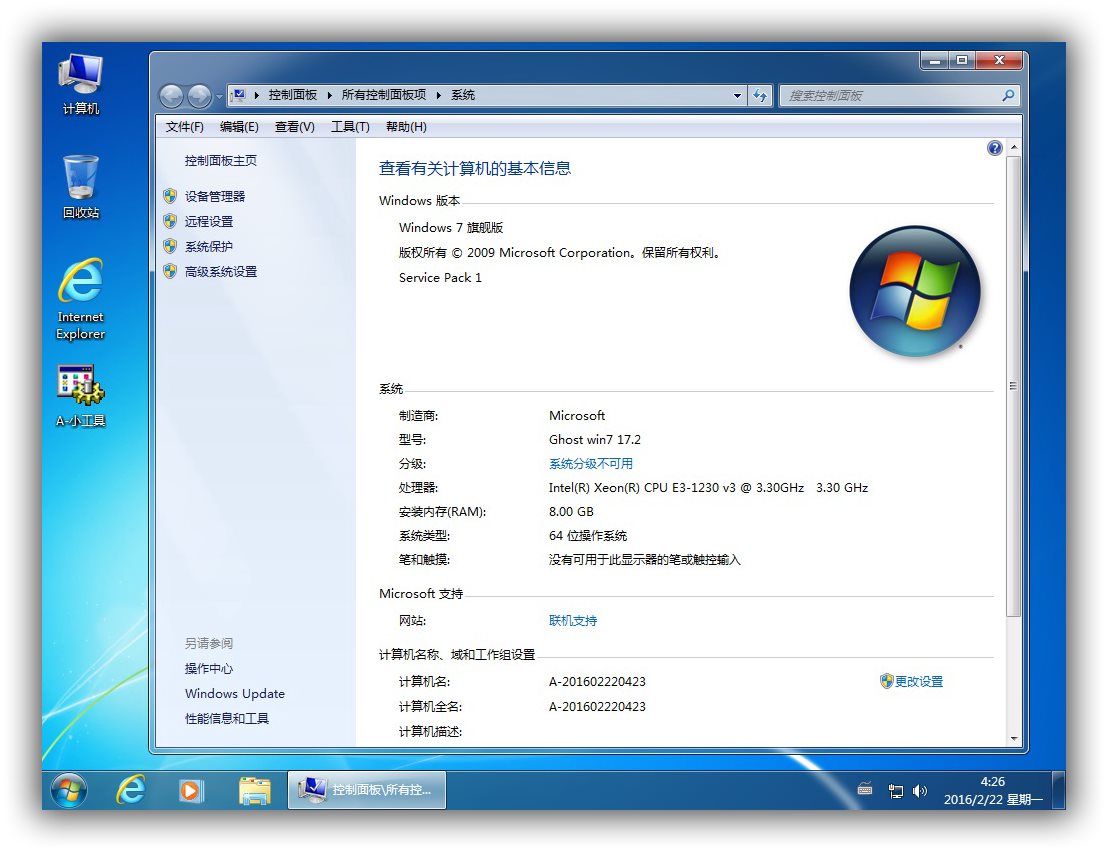Viewport: 1108px width, 852px height.
Task: Open 设备管理器 link
Action: [215, 196]
